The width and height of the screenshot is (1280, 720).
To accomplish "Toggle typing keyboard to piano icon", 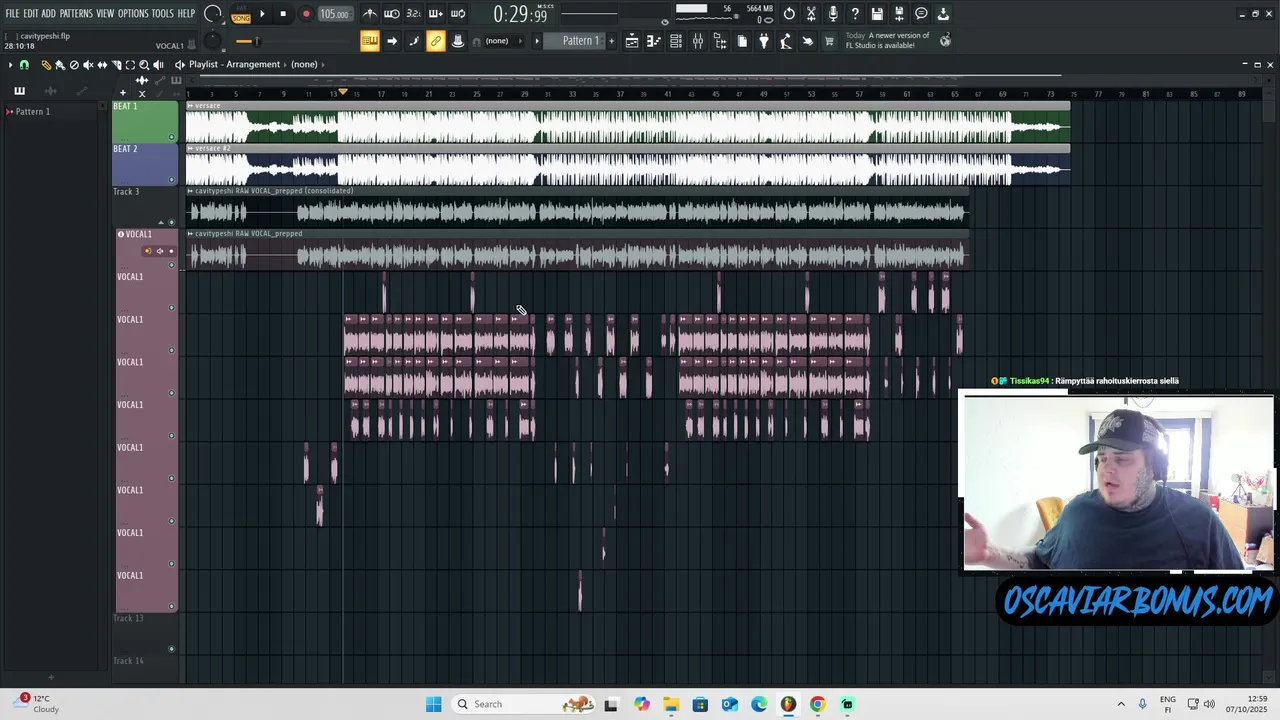I will (x=370, y=41).
